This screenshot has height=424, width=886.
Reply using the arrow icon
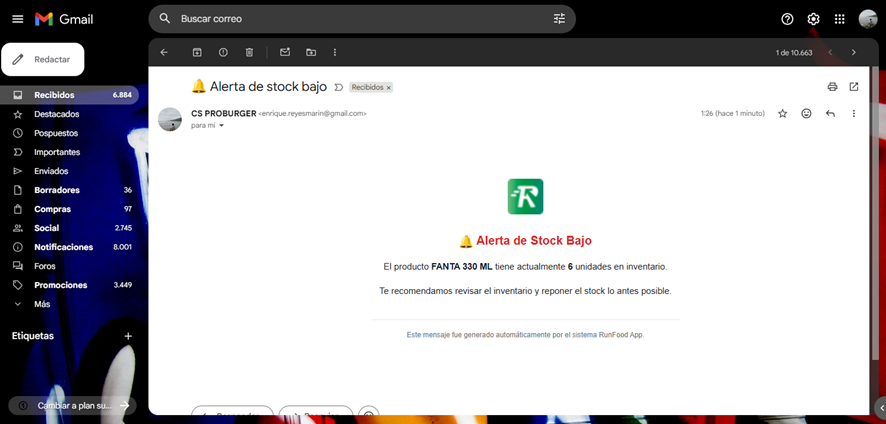(830, 114)
